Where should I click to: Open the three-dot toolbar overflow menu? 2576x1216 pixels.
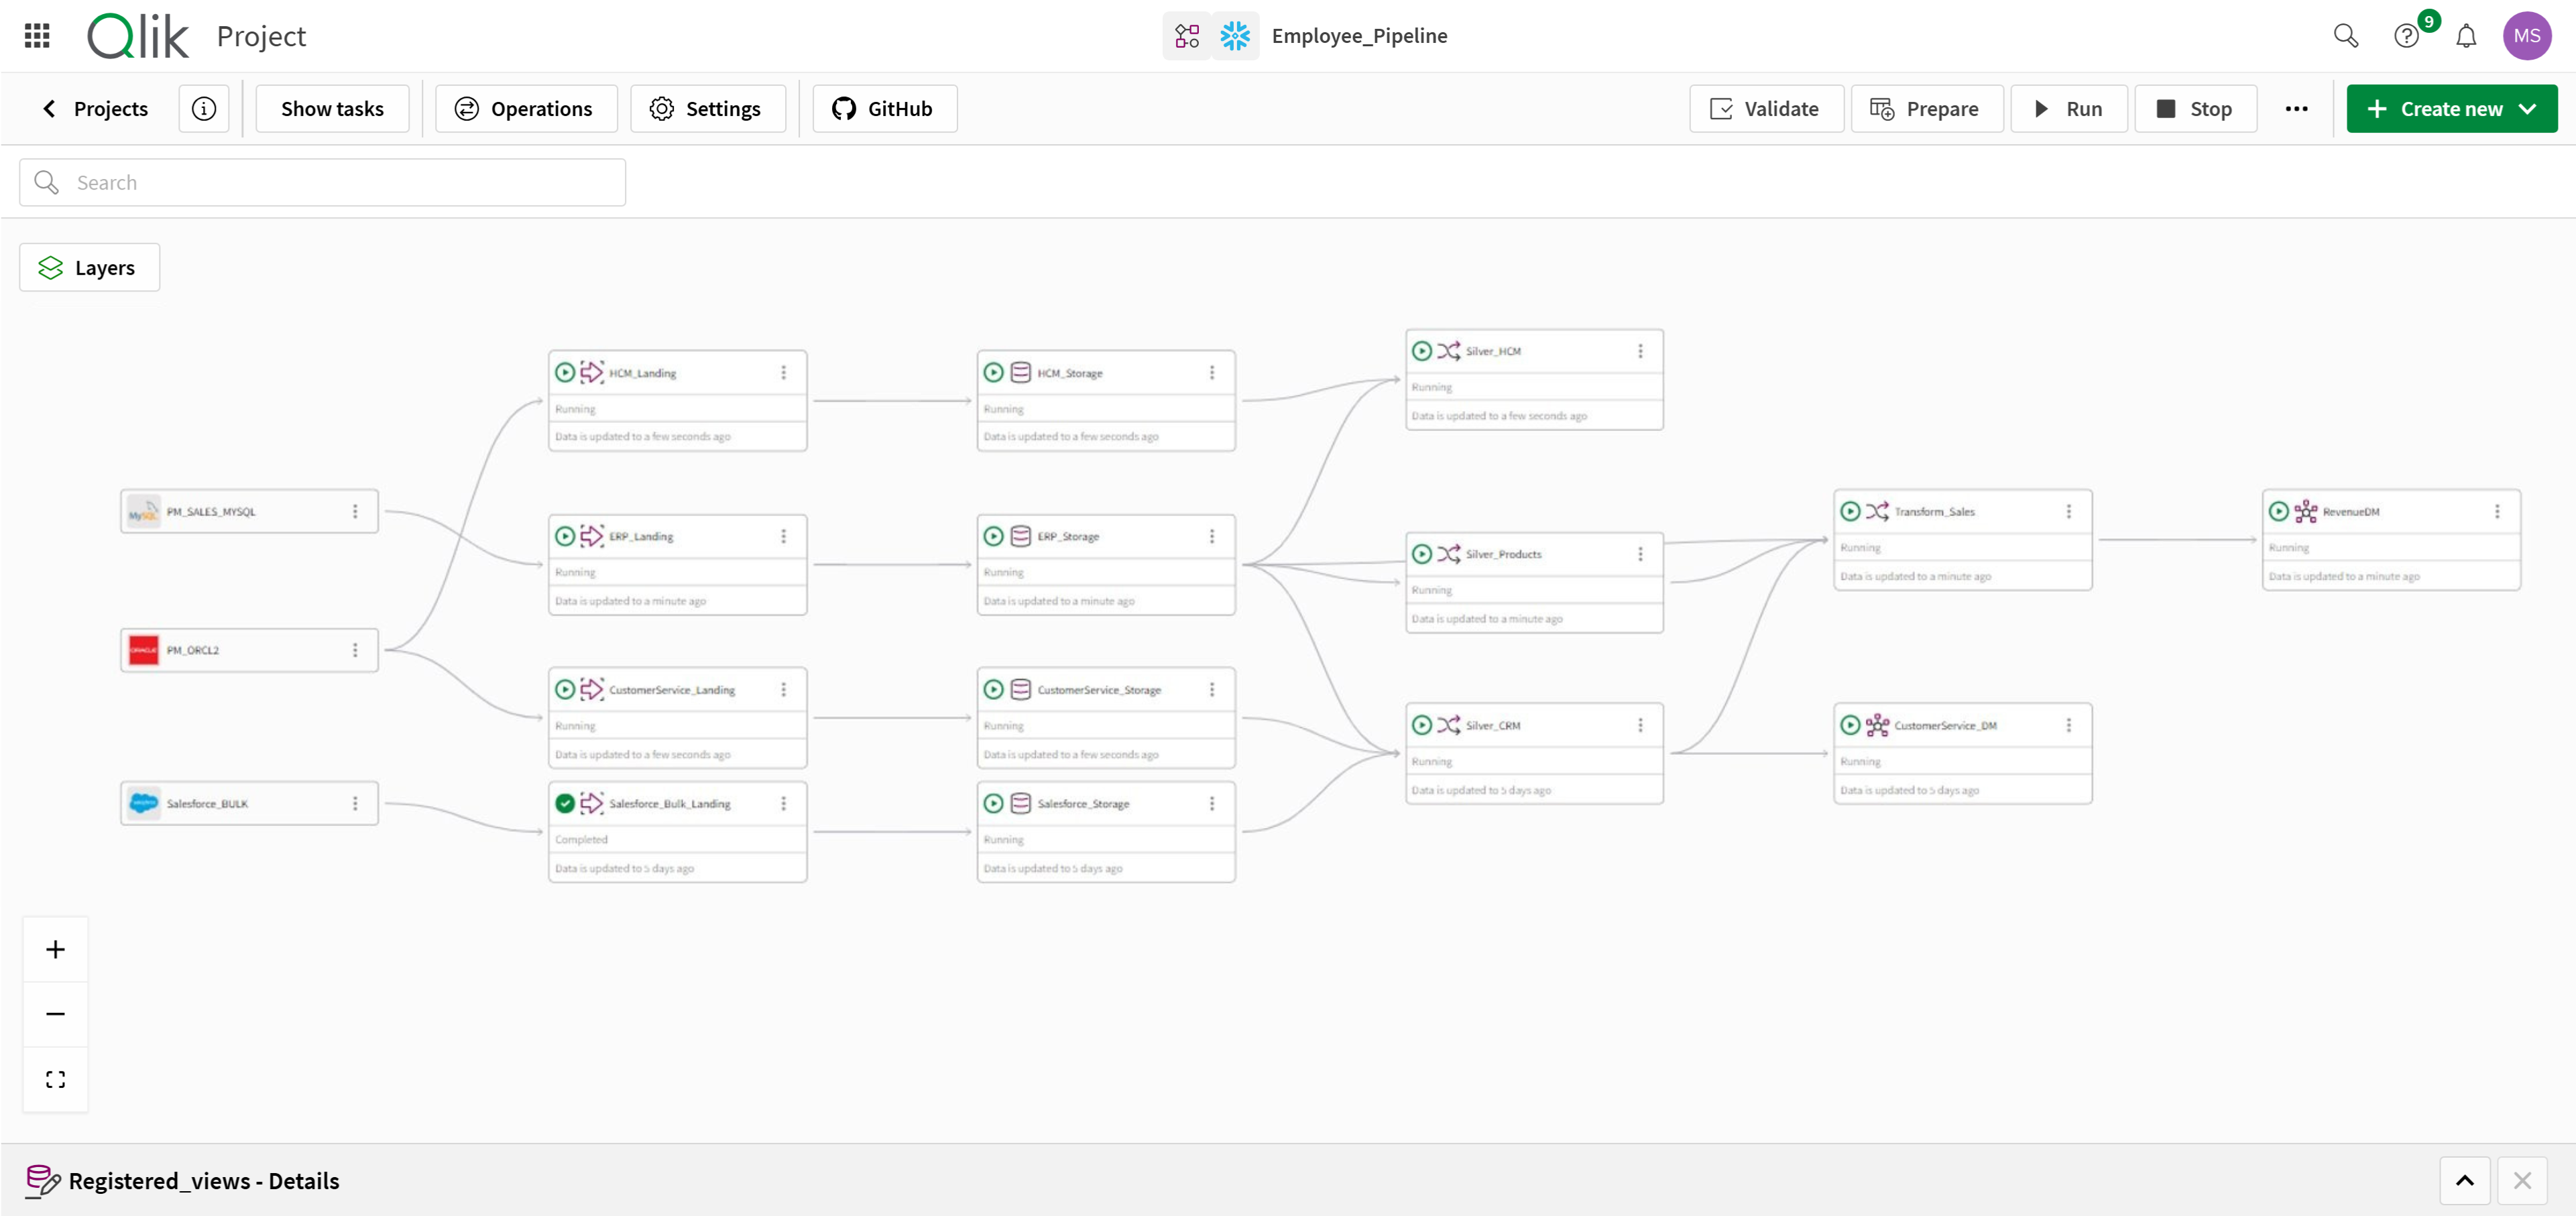[x=2296, y=108]
